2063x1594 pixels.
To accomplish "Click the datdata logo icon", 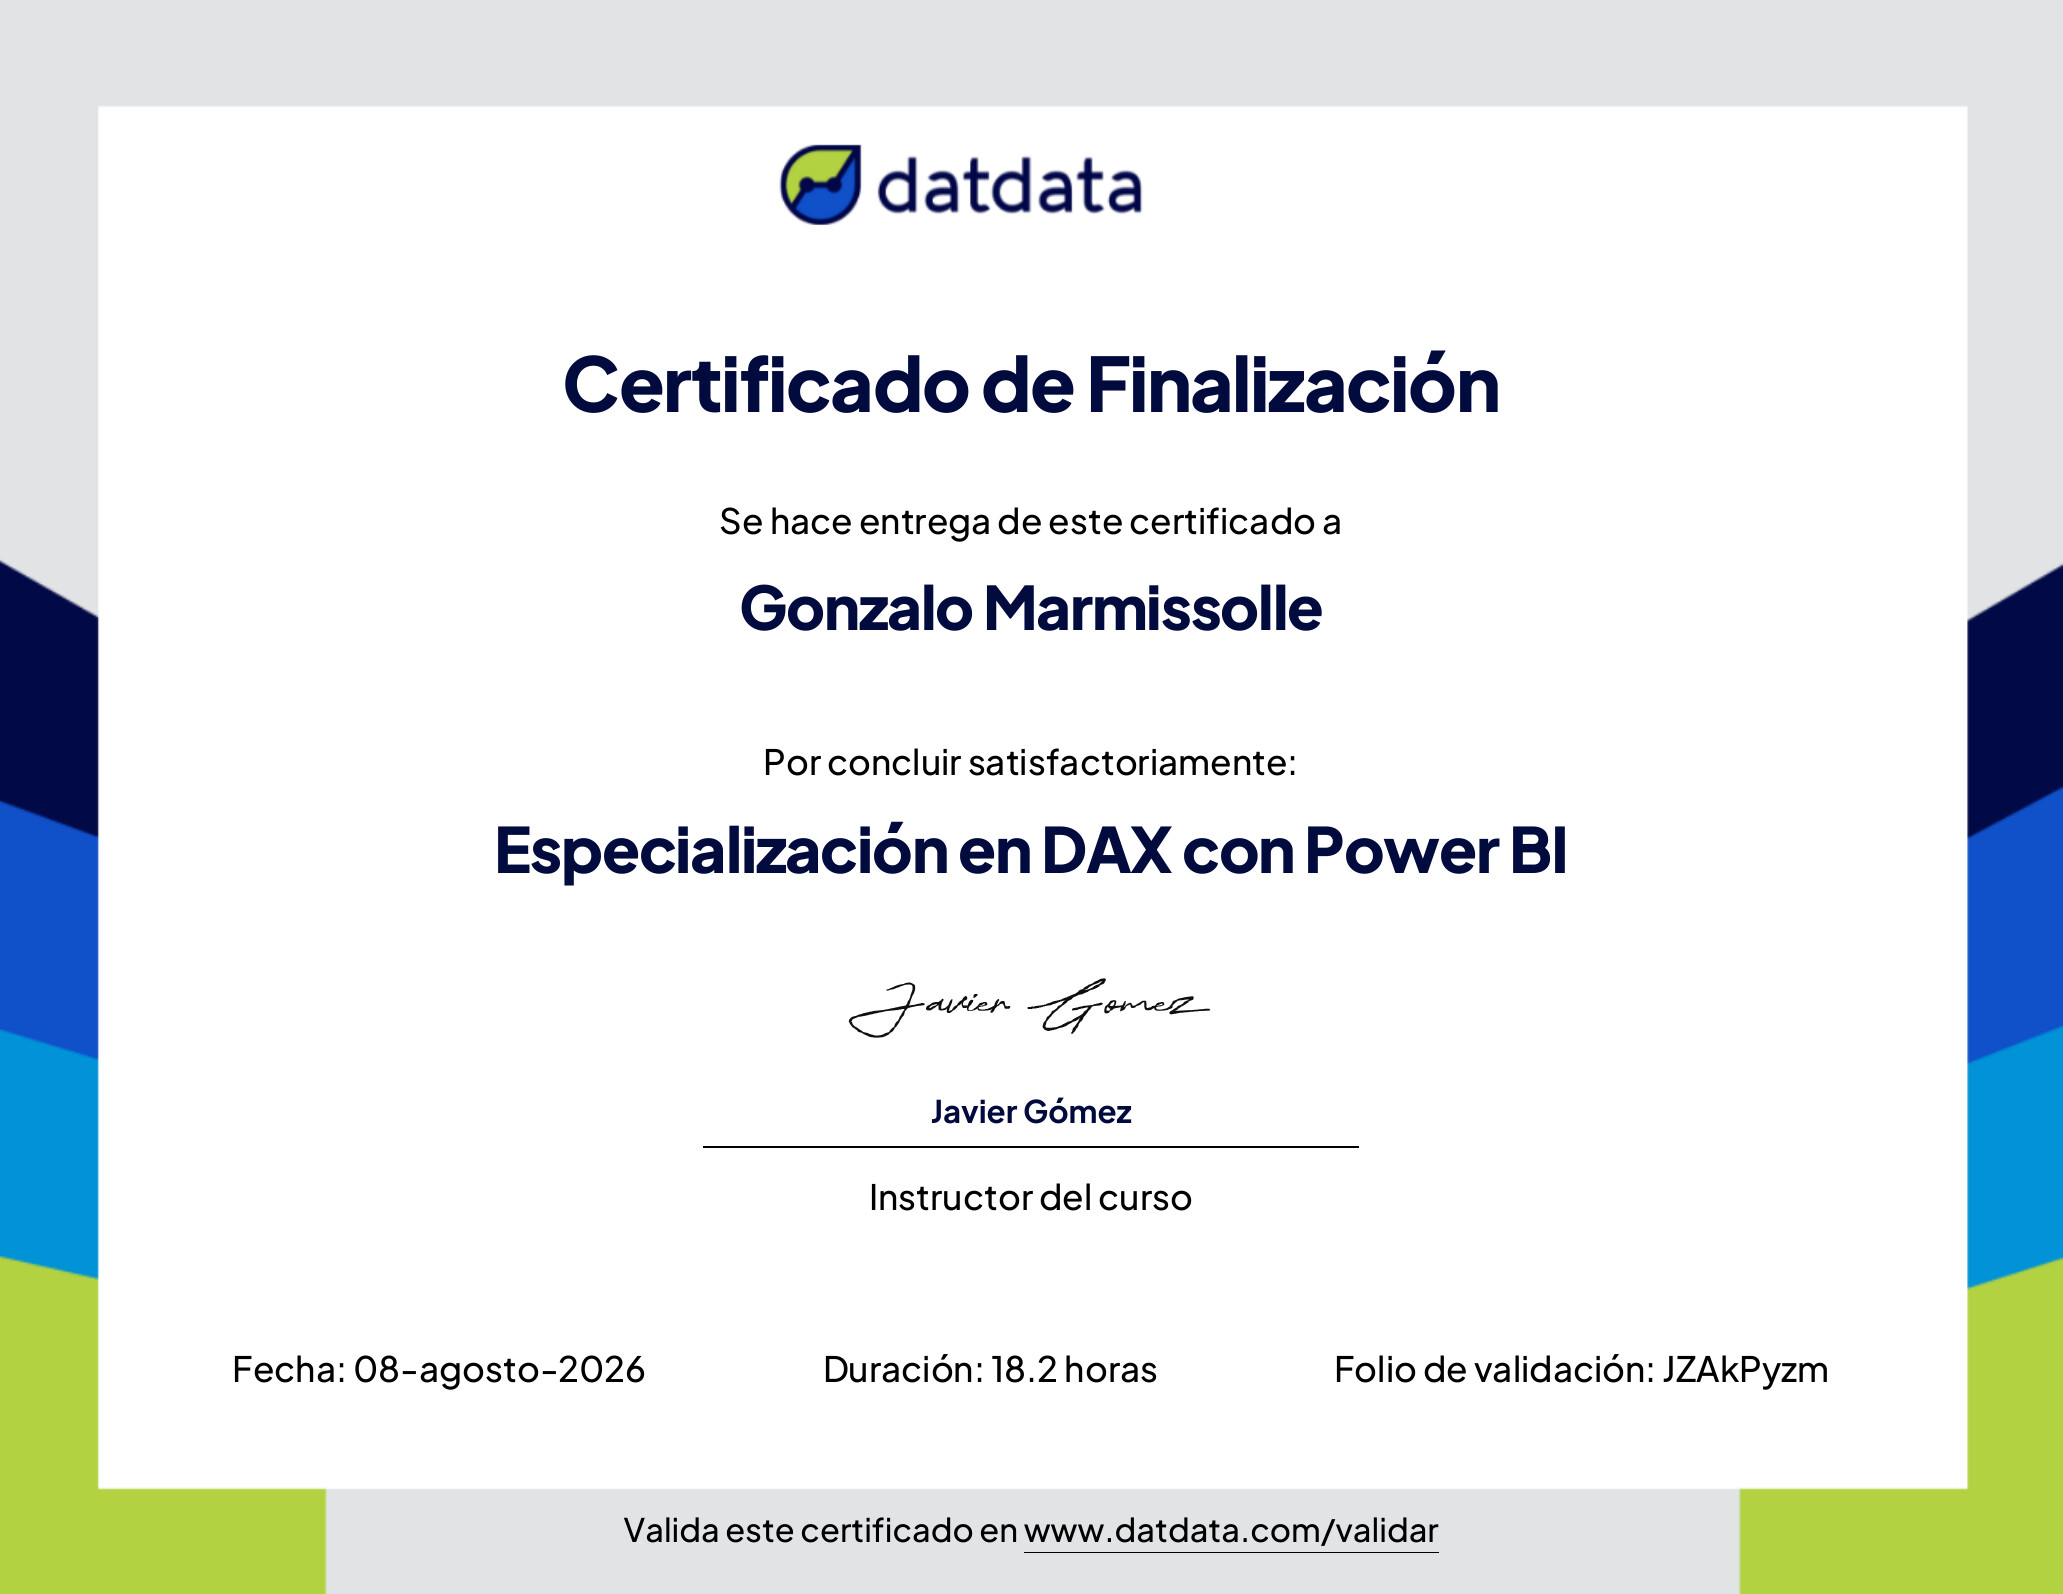I will pyautogui.click(x=820, y=185).
